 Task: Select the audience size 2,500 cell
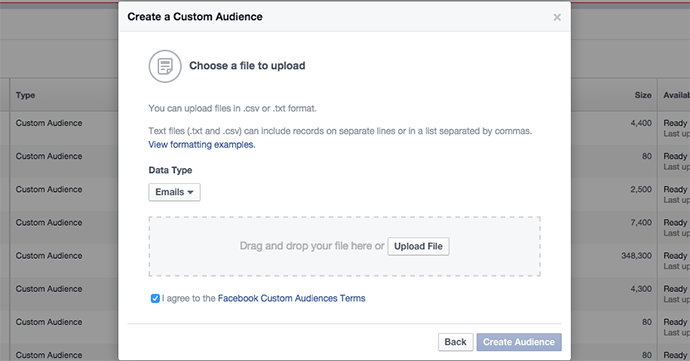pyautogui.click(x=641, y=189)
